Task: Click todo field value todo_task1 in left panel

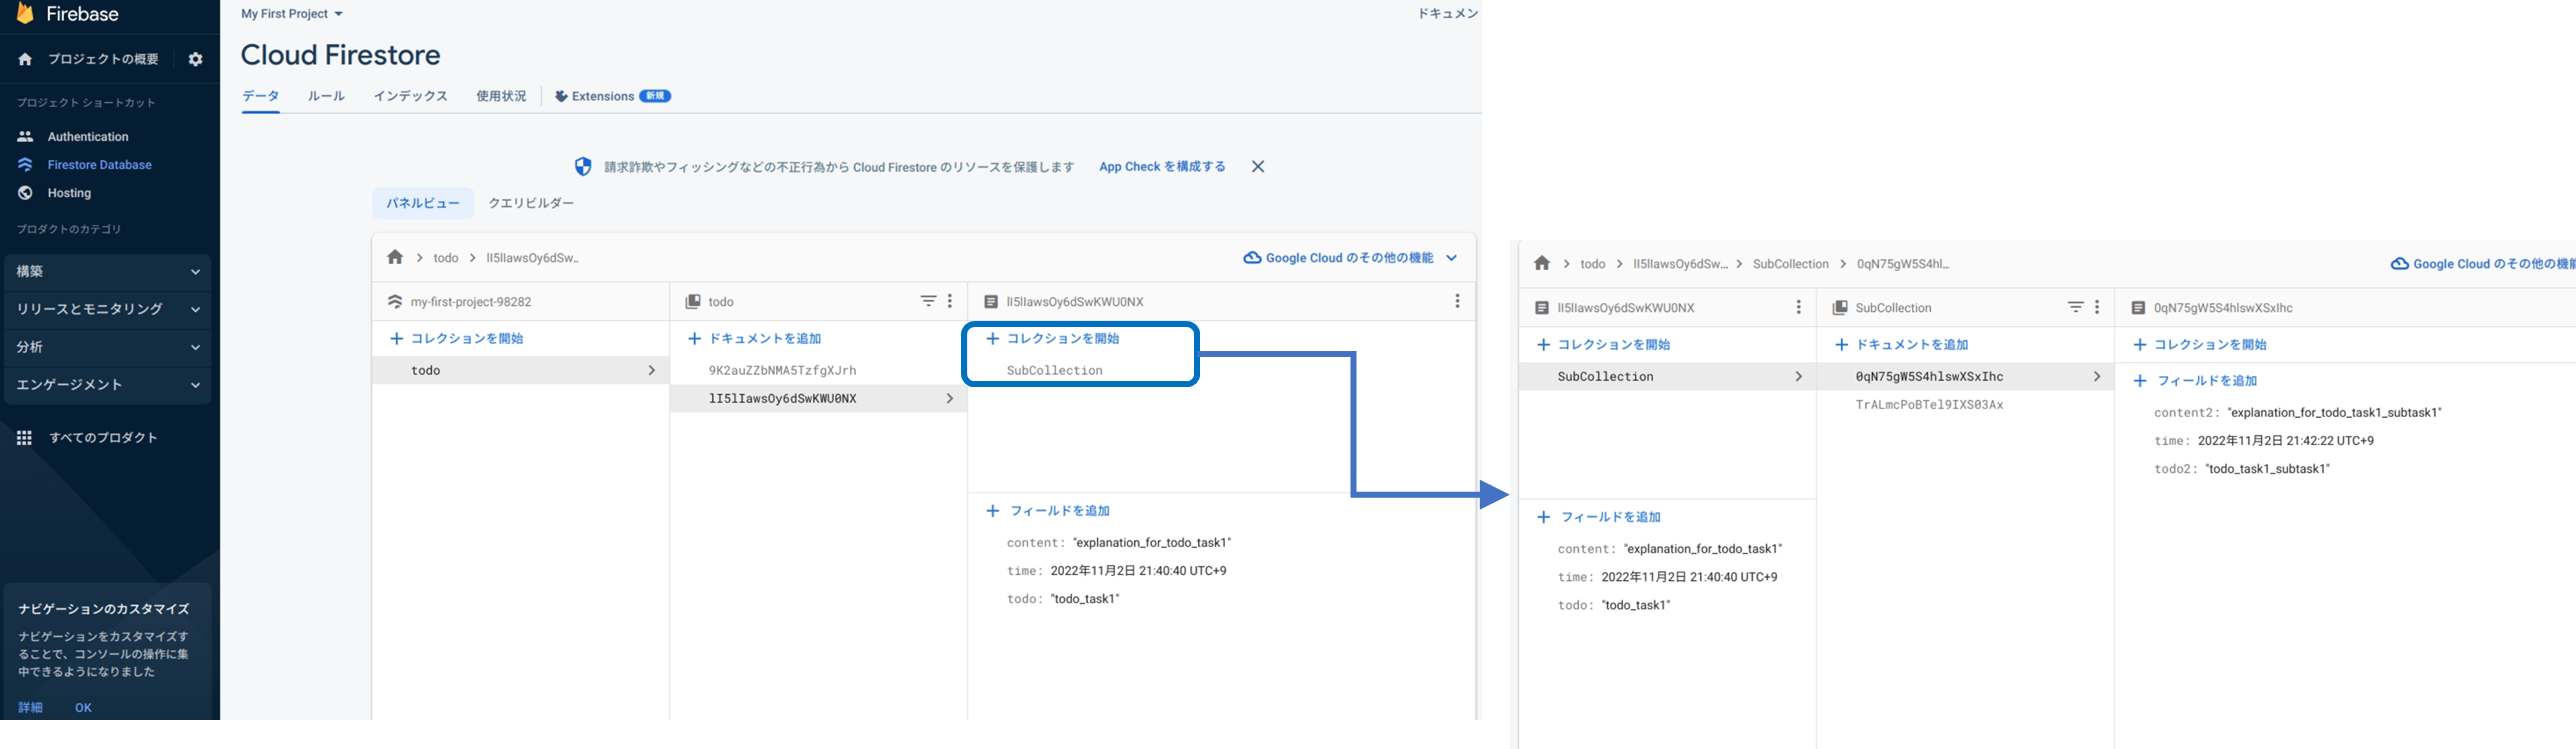Action: click(x=1085, y=599)
